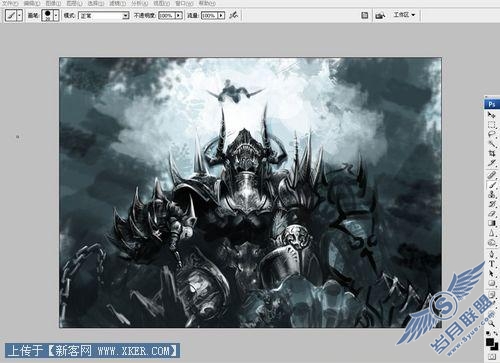Image resolution: width=500 pixels, height=363 pixels.
Task: Toggle the airbrush option
Action: (234, 15)
